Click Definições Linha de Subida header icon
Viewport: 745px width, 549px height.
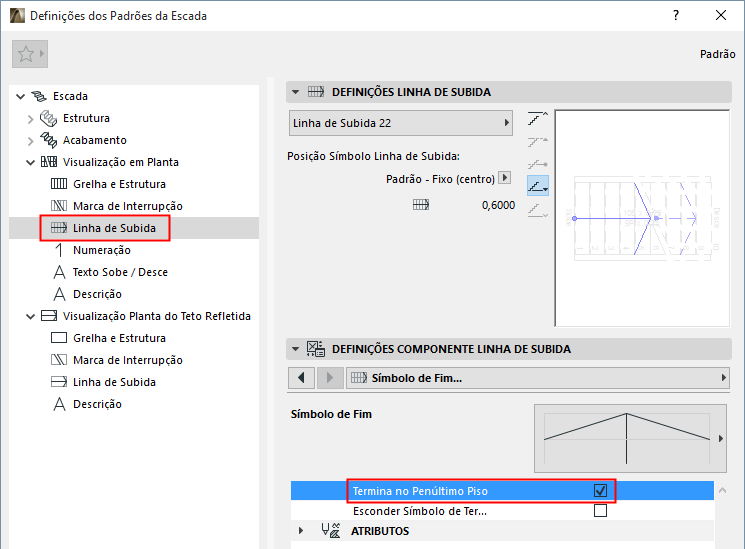pyautogui.click(x=315, y=92)
